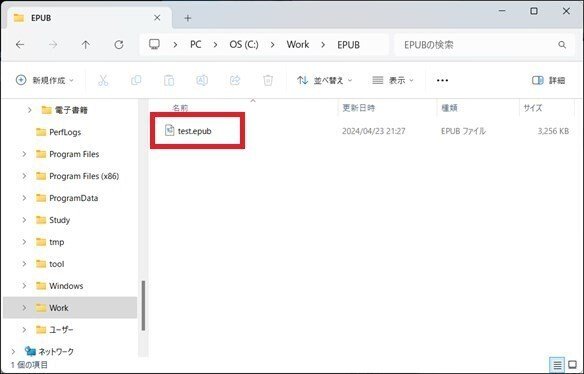Click PC in the address breadcrumb

click(196, 45)
